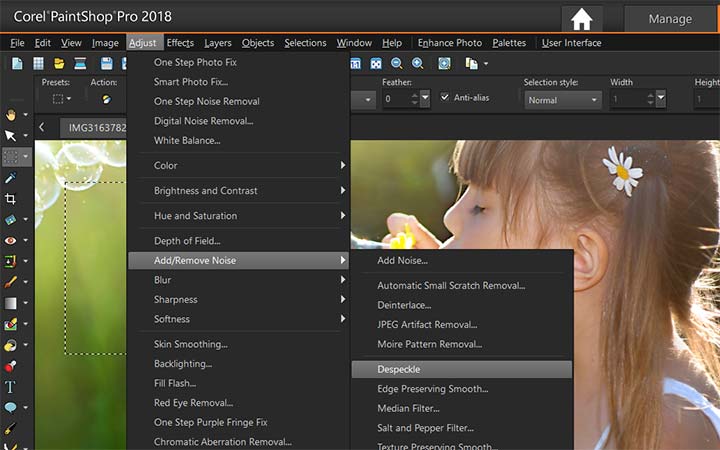This screenshot has height=450, width=720.
Task: Select the Flood Fill paint bucket tool
Action: tap(11, 345)
